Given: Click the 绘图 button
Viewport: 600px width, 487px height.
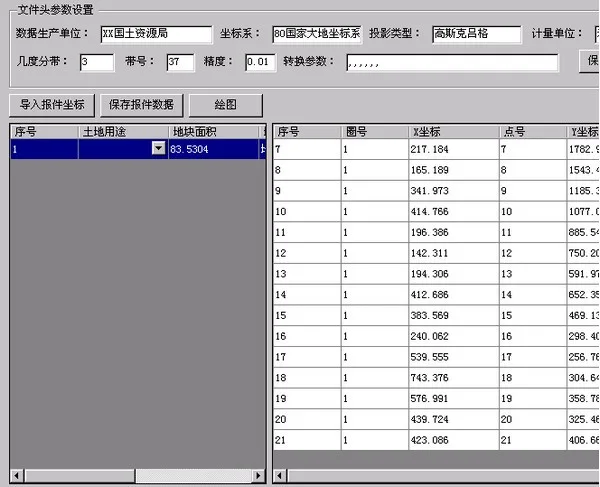Looking at the screenshot, I should 226,105.
